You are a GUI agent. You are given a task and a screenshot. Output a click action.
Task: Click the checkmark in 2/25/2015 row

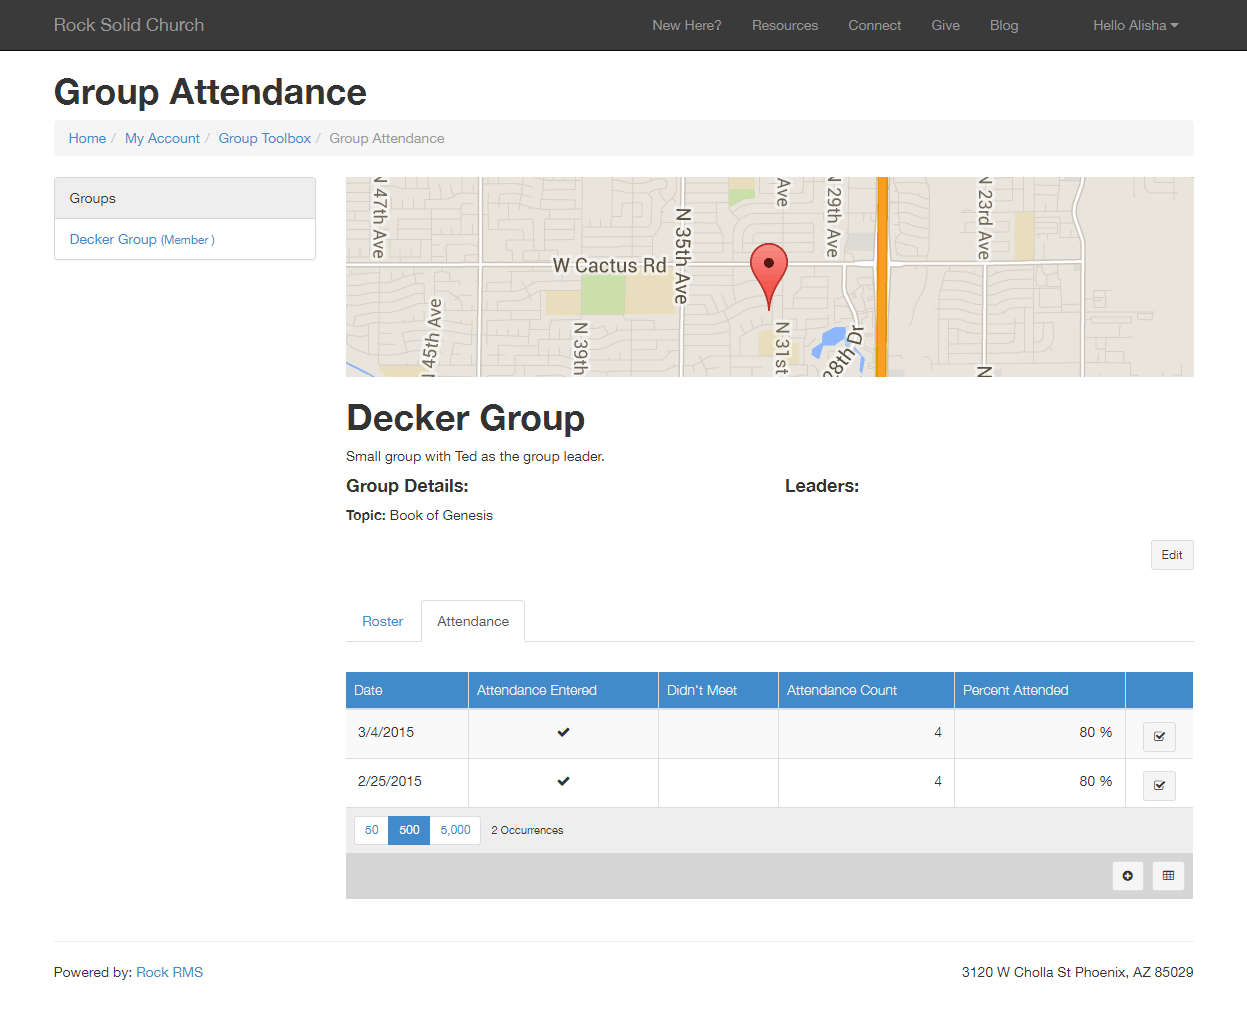[x=563, y=781]
